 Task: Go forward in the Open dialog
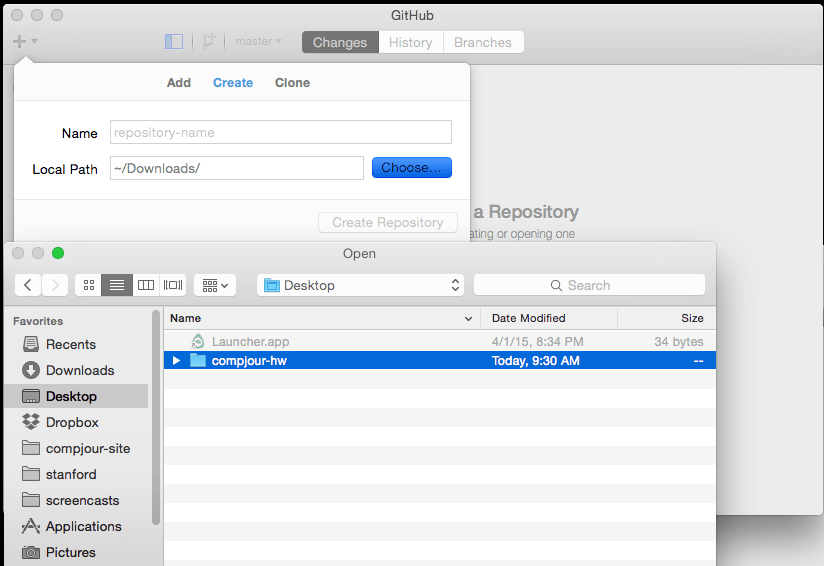pyautogui.click(x=55, y=285)
